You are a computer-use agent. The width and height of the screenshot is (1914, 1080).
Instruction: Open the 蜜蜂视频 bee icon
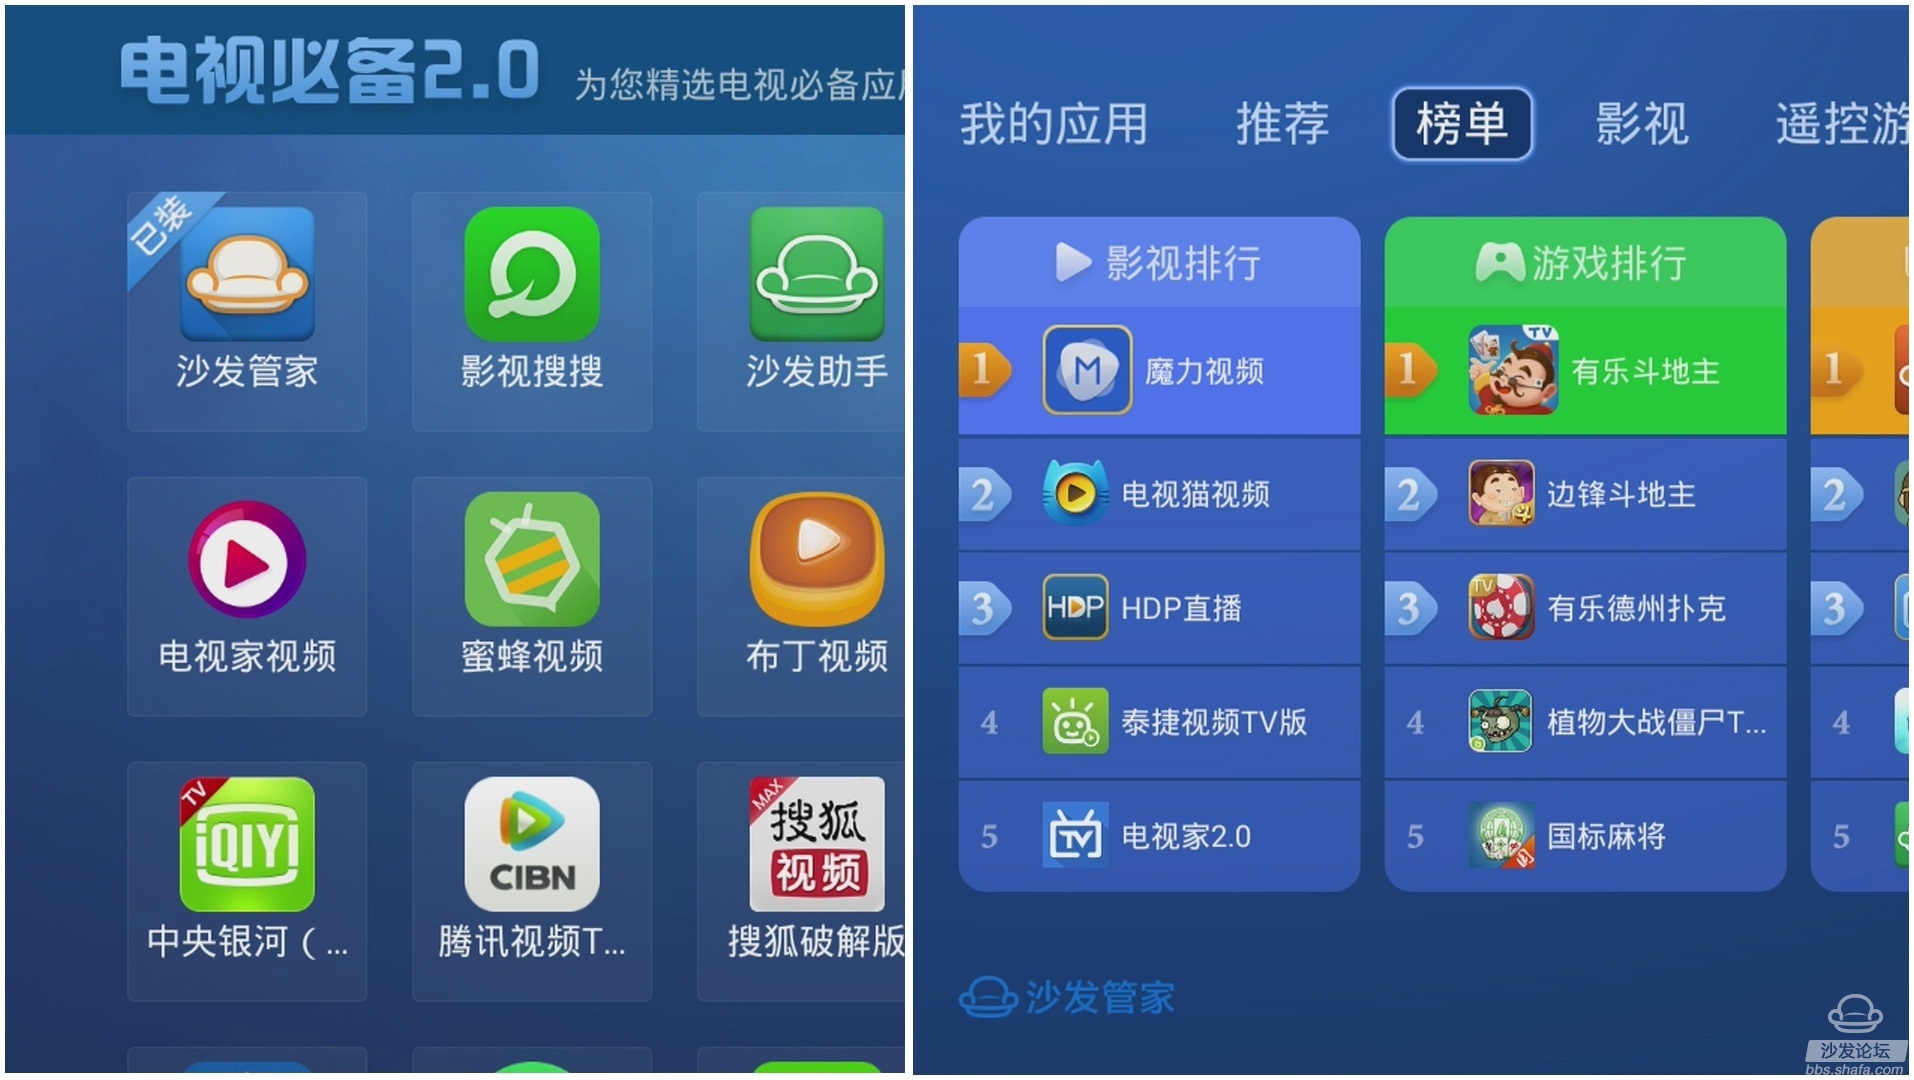(532, 559)
